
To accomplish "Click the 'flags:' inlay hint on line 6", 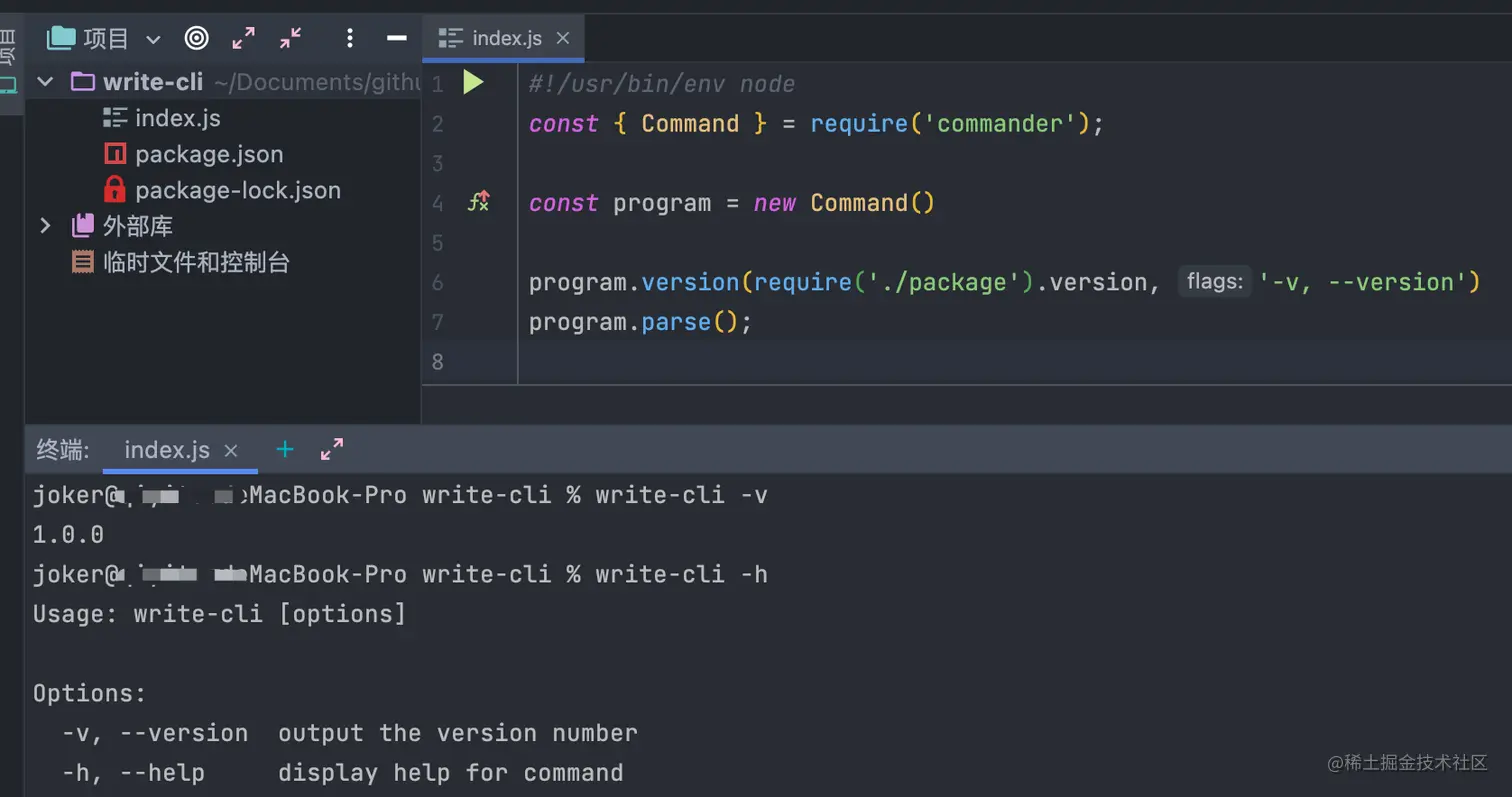I will tap(1214, 282).
